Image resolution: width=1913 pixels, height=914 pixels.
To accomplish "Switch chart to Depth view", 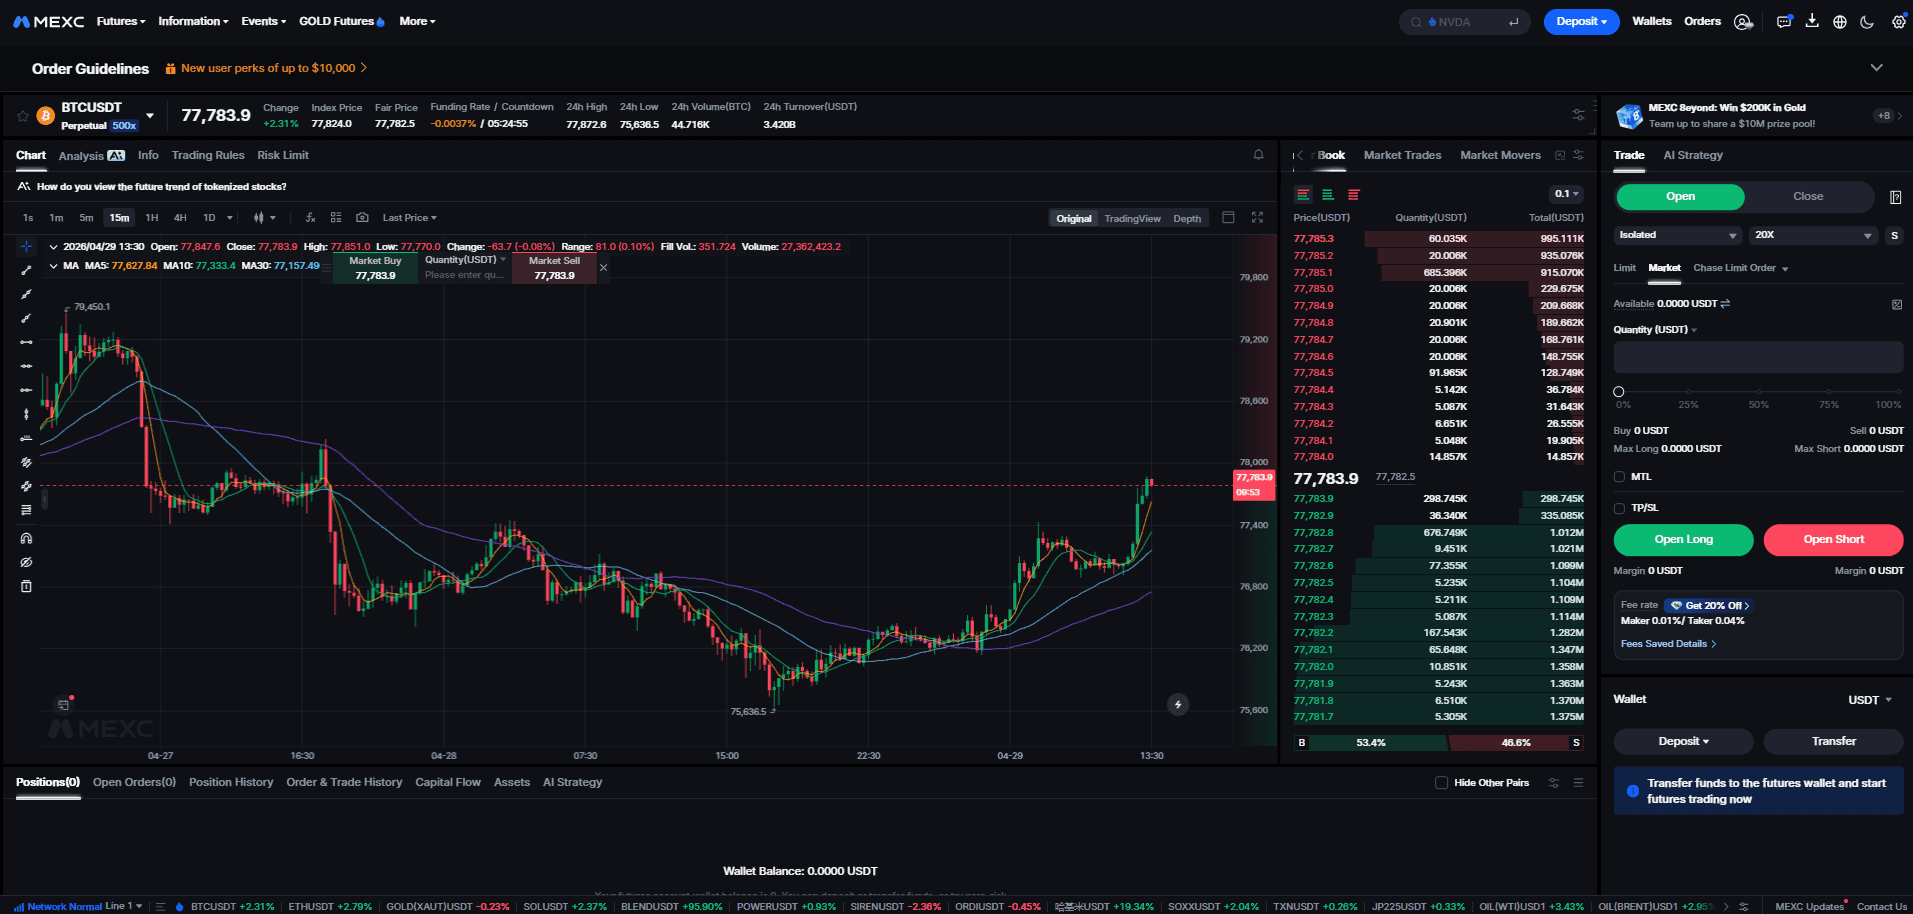I will [x=1187, y=218].
